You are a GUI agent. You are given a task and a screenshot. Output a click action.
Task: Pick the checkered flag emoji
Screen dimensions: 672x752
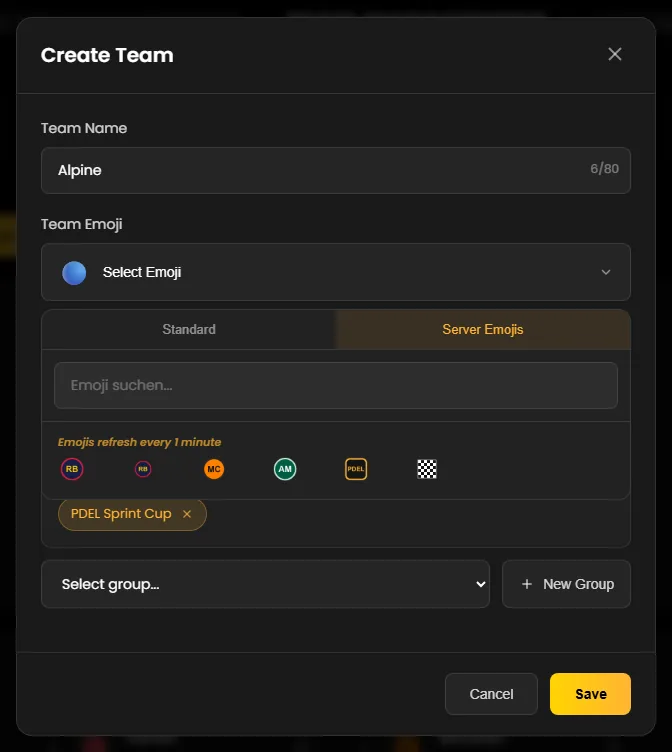[x=427, y=469]
